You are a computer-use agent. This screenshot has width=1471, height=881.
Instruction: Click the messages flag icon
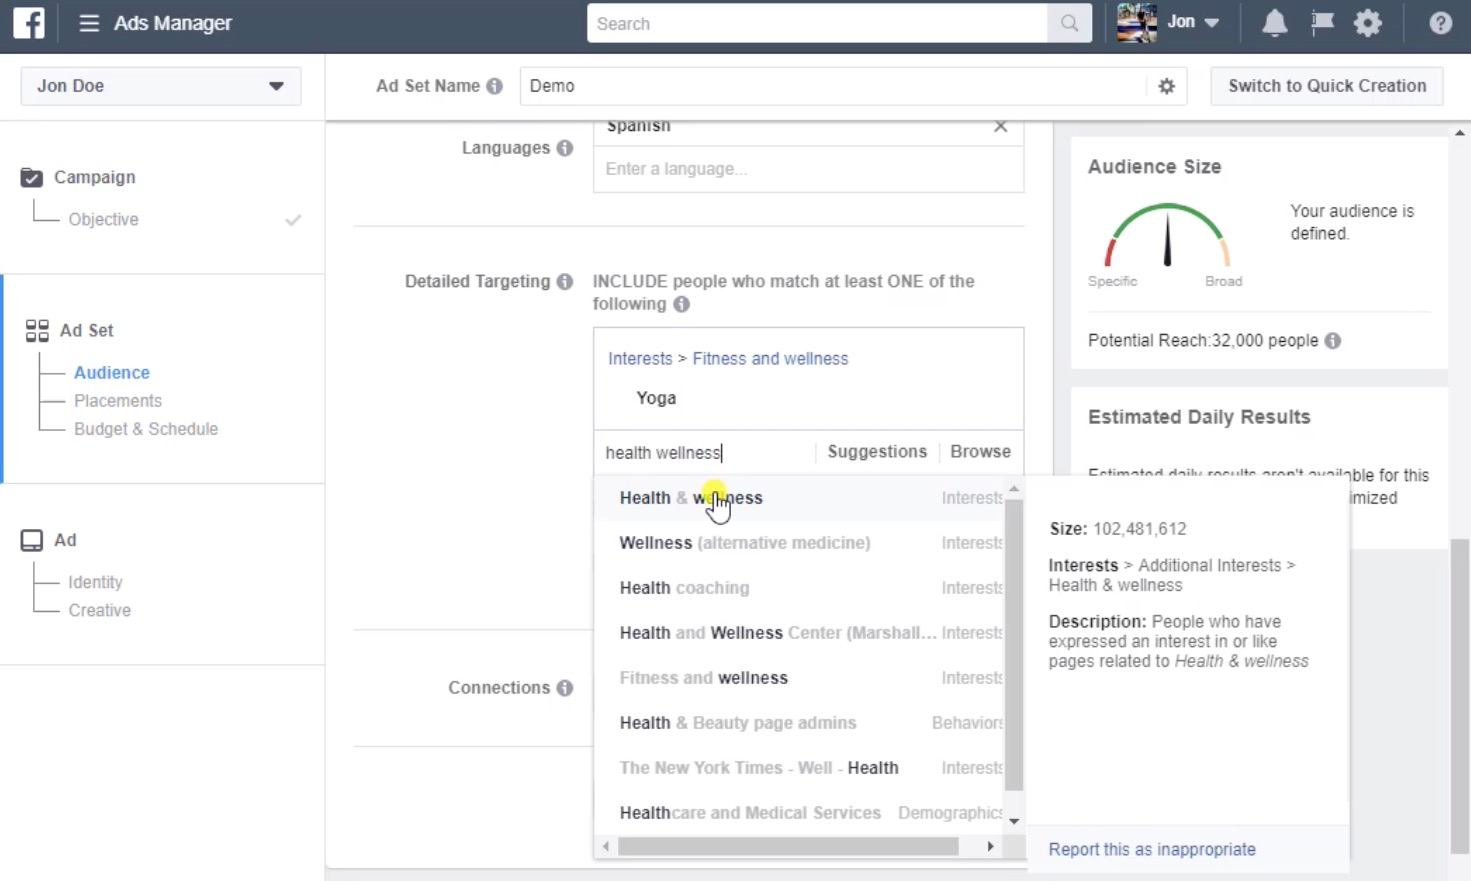[x=1320, y=22]
